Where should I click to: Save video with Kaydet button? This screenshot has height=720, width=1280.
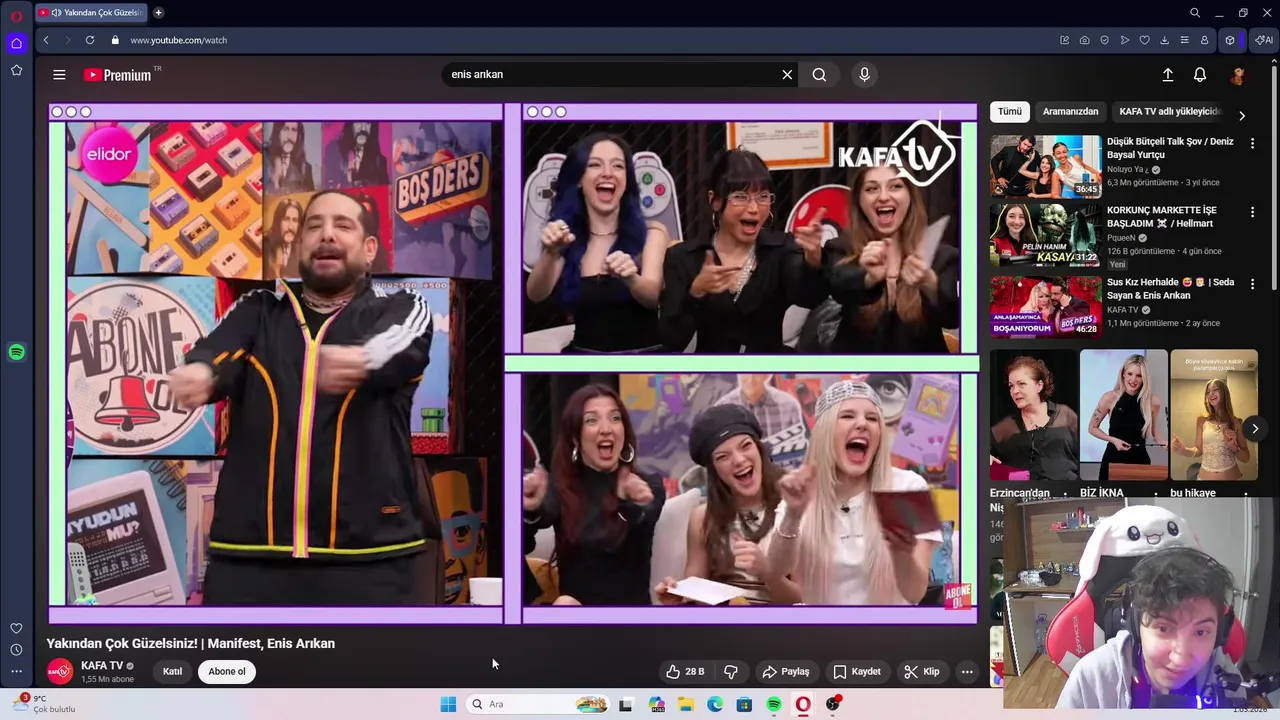point(857,671)
